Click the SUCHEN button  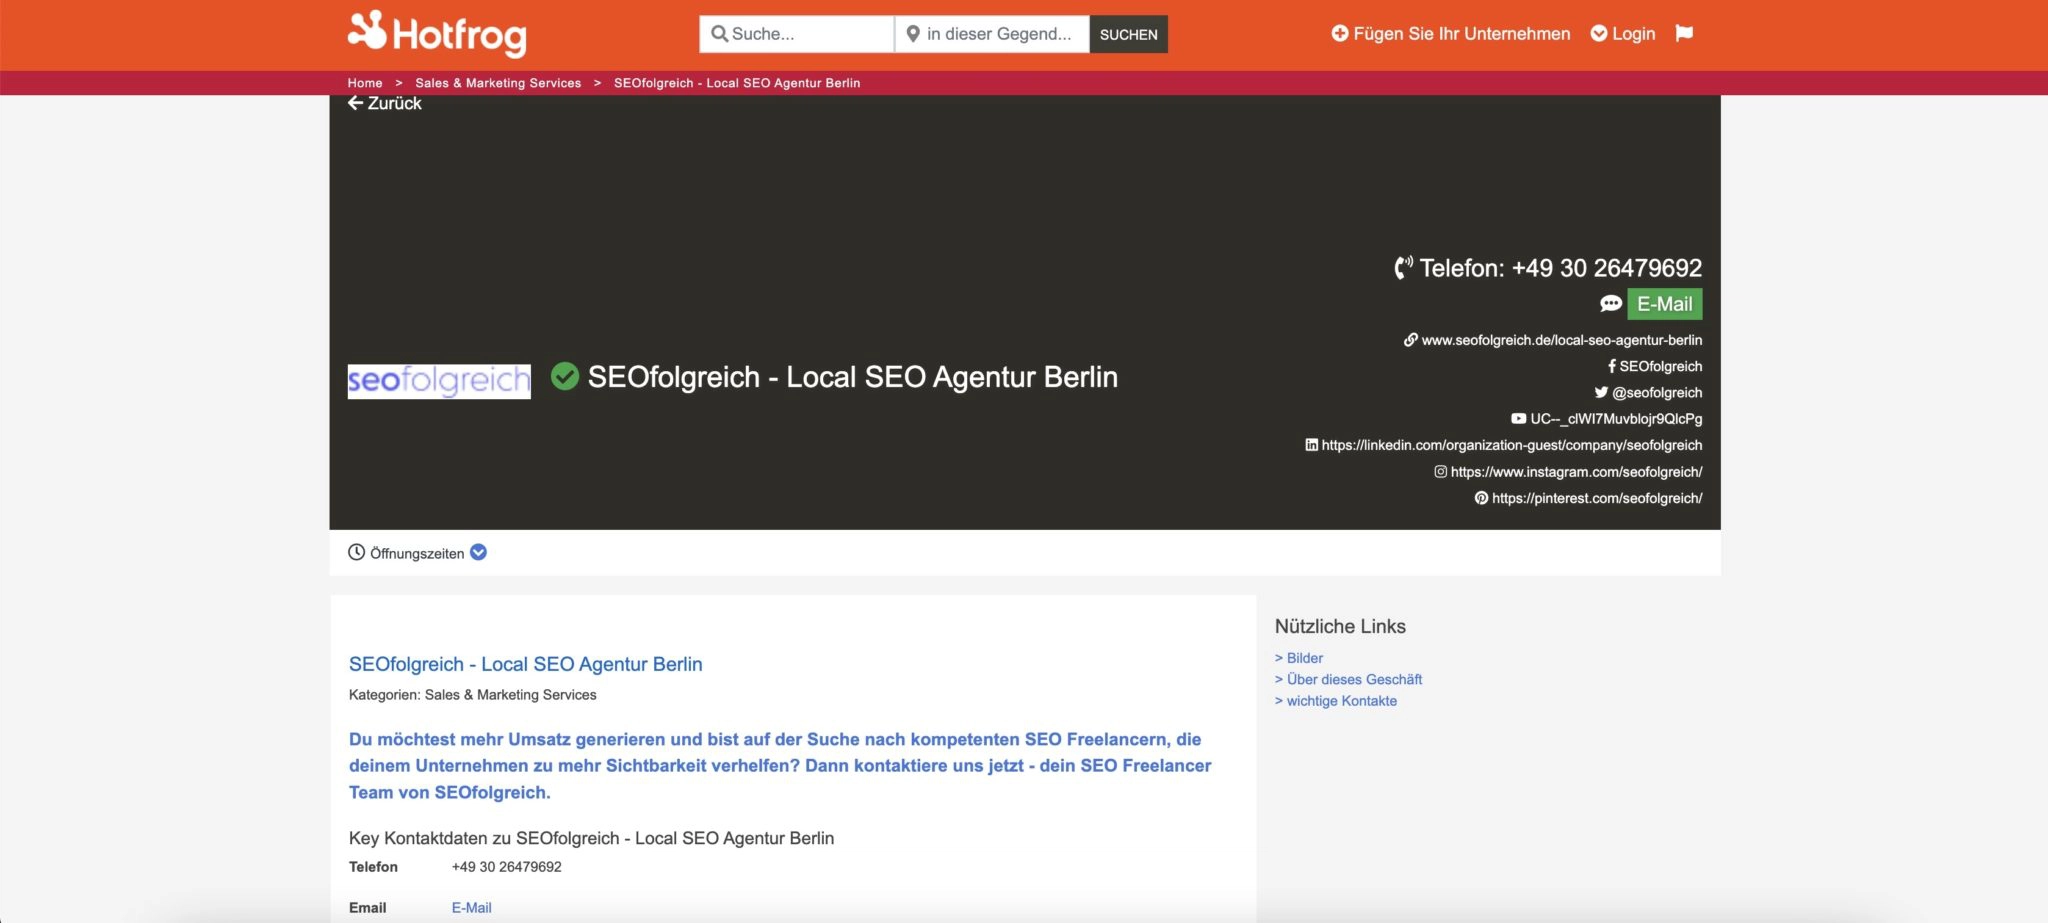[1129, 34]
